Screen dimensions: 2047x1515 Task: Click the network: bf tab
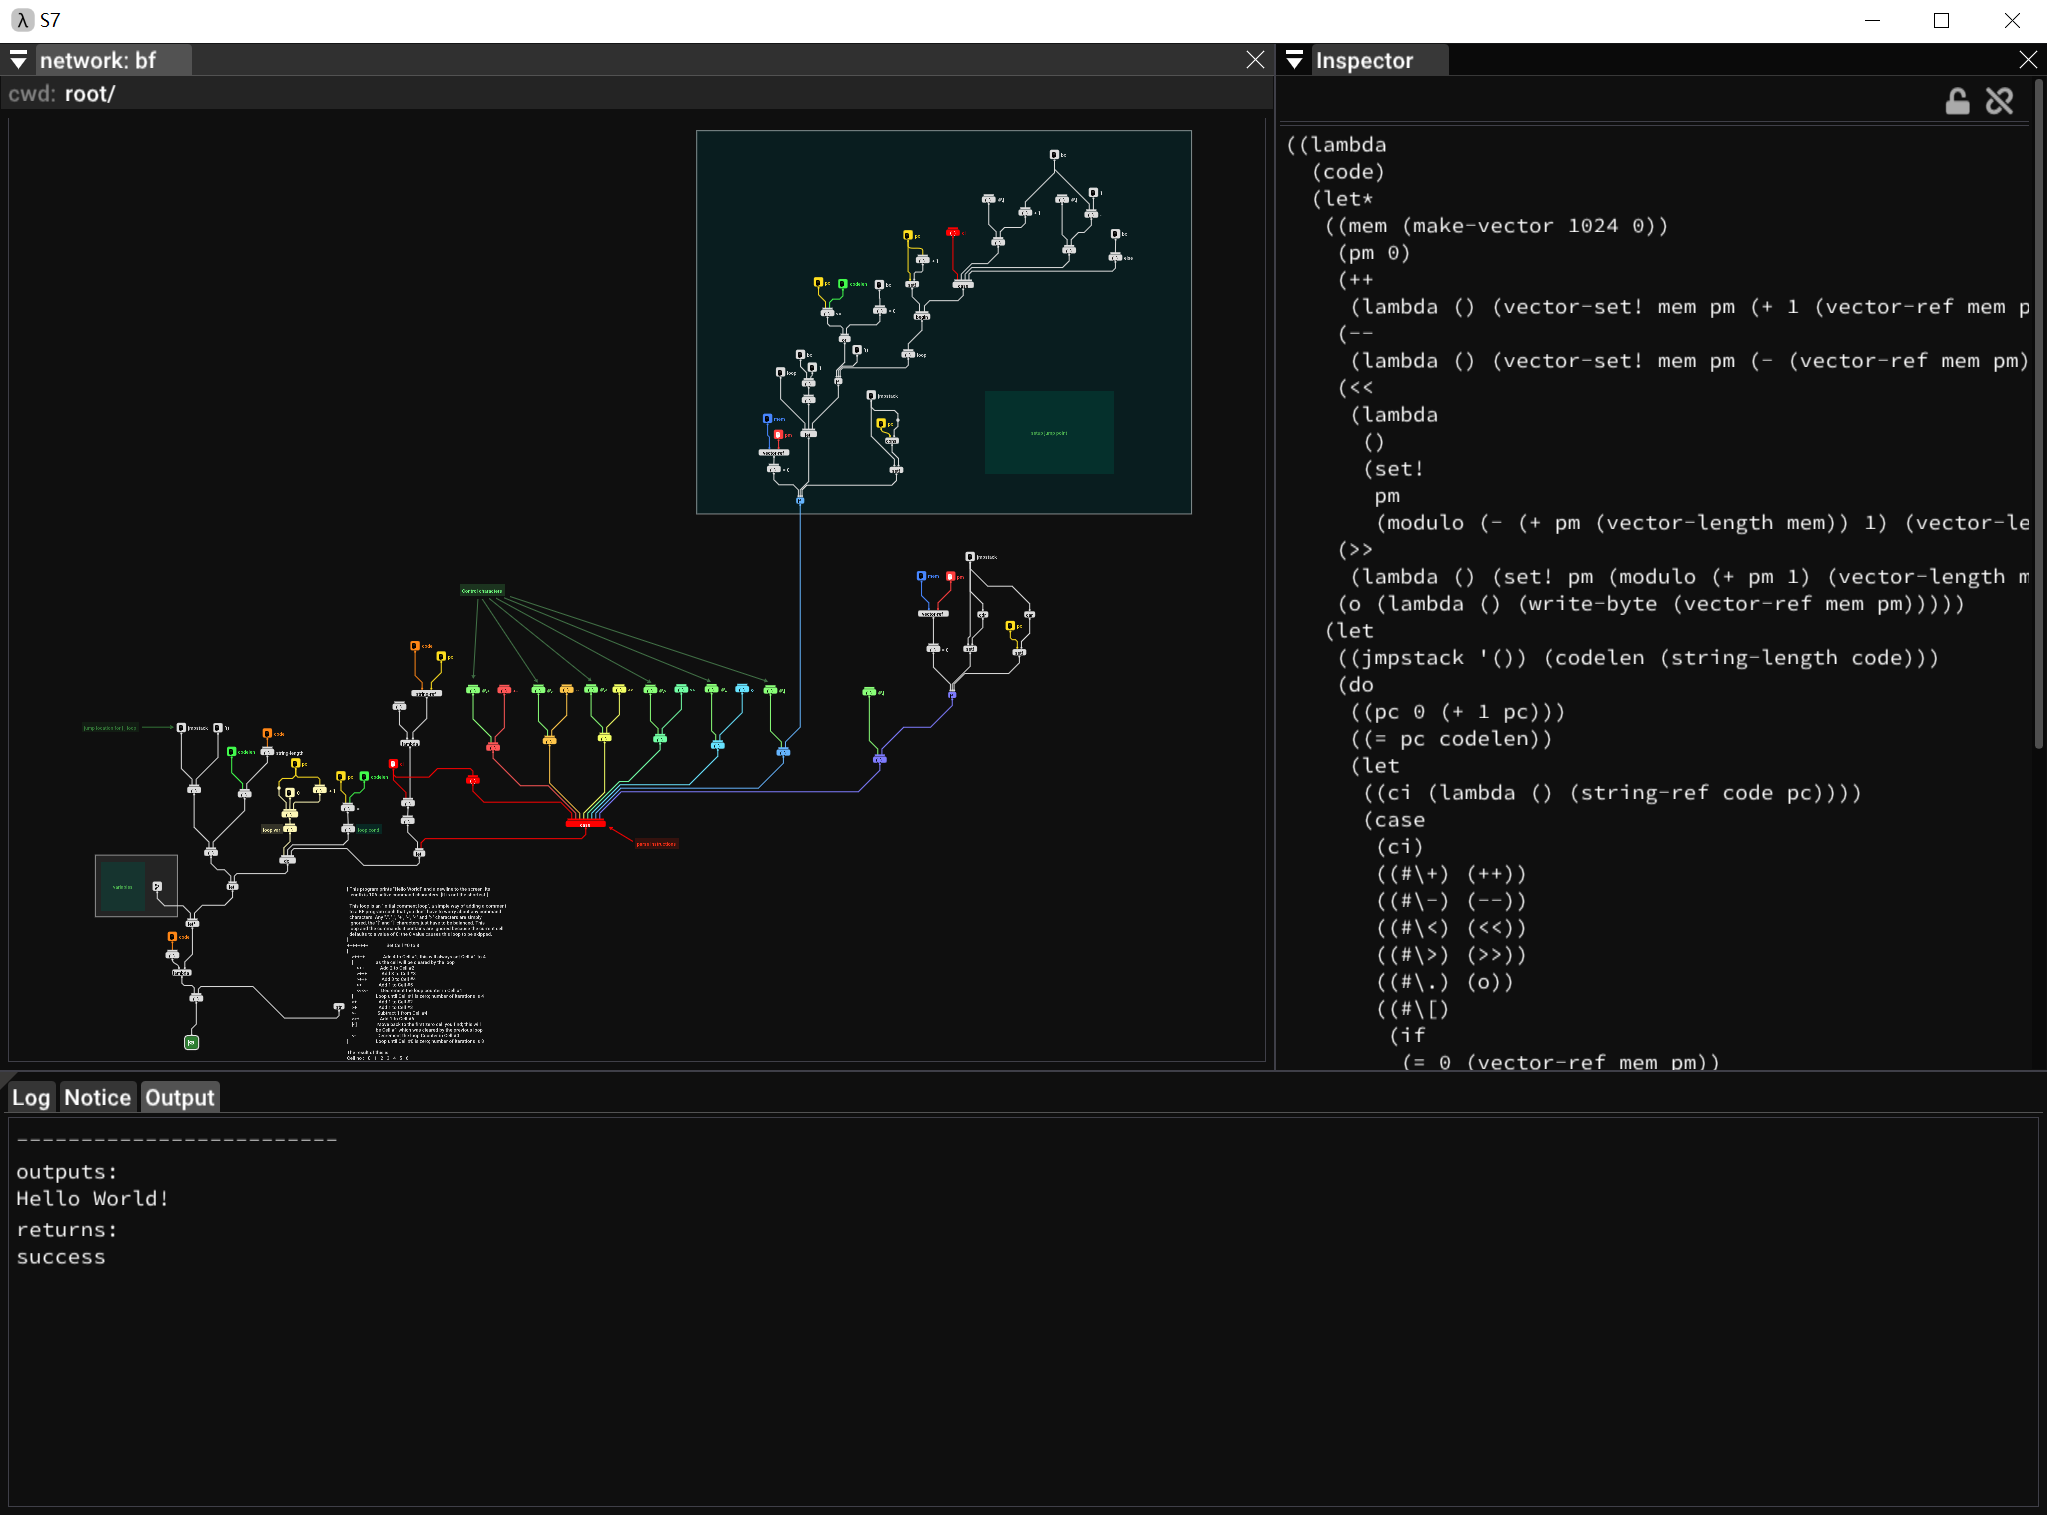coord(96,60)
